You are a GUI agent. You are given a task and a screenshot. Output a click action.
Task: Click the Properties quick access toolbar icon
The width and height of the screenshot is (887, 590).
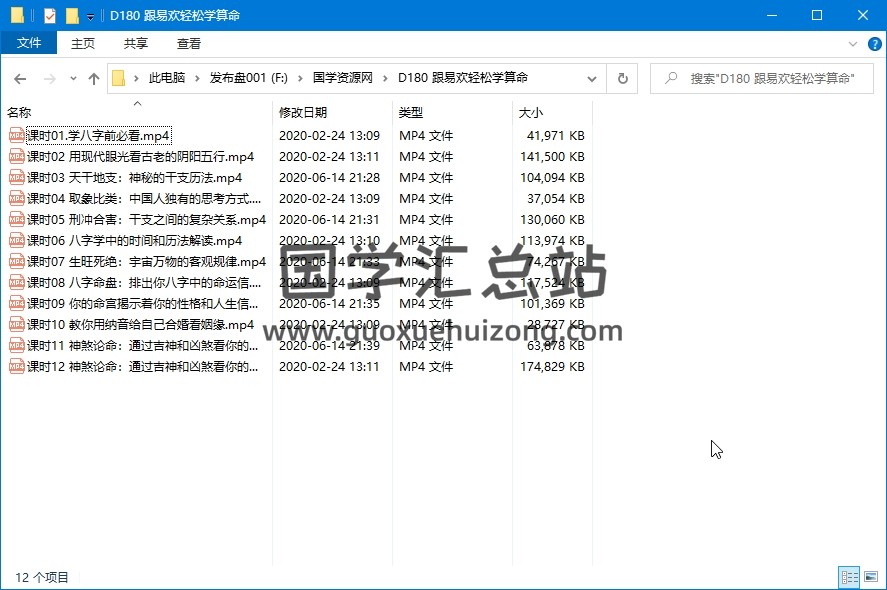point(49,16)
